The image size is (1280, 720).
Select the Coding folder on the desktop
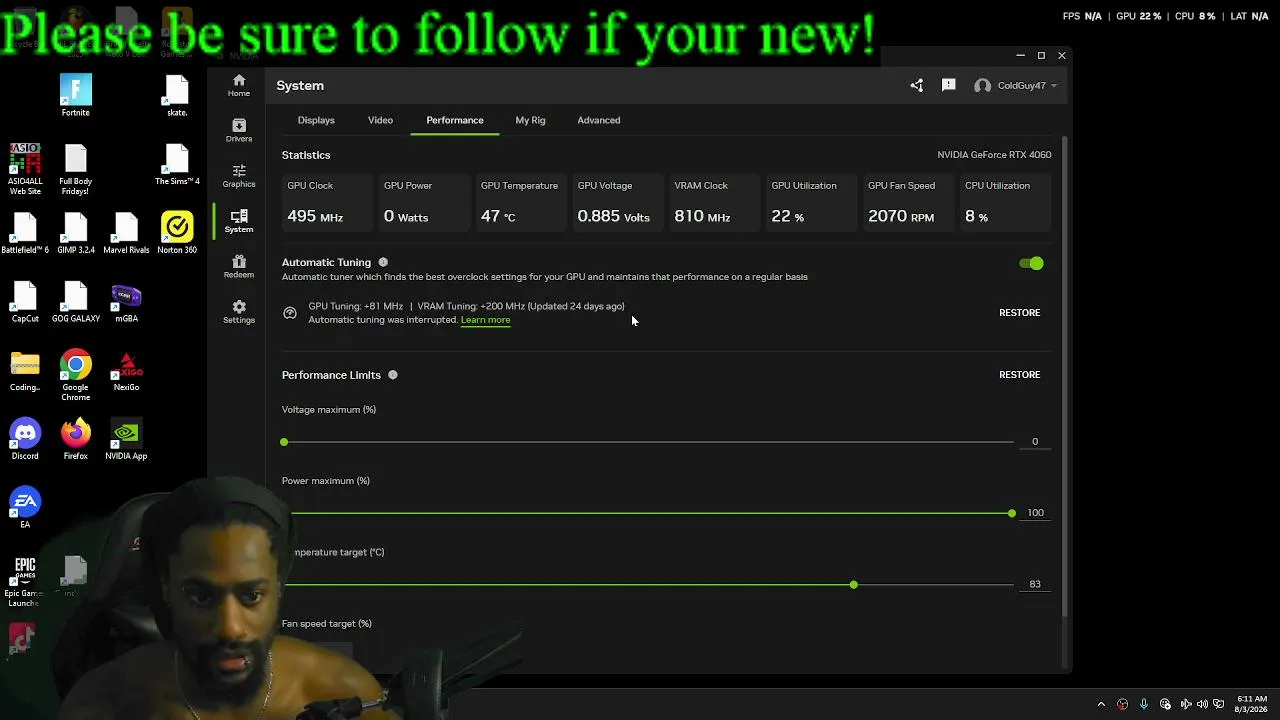[25, 372]
